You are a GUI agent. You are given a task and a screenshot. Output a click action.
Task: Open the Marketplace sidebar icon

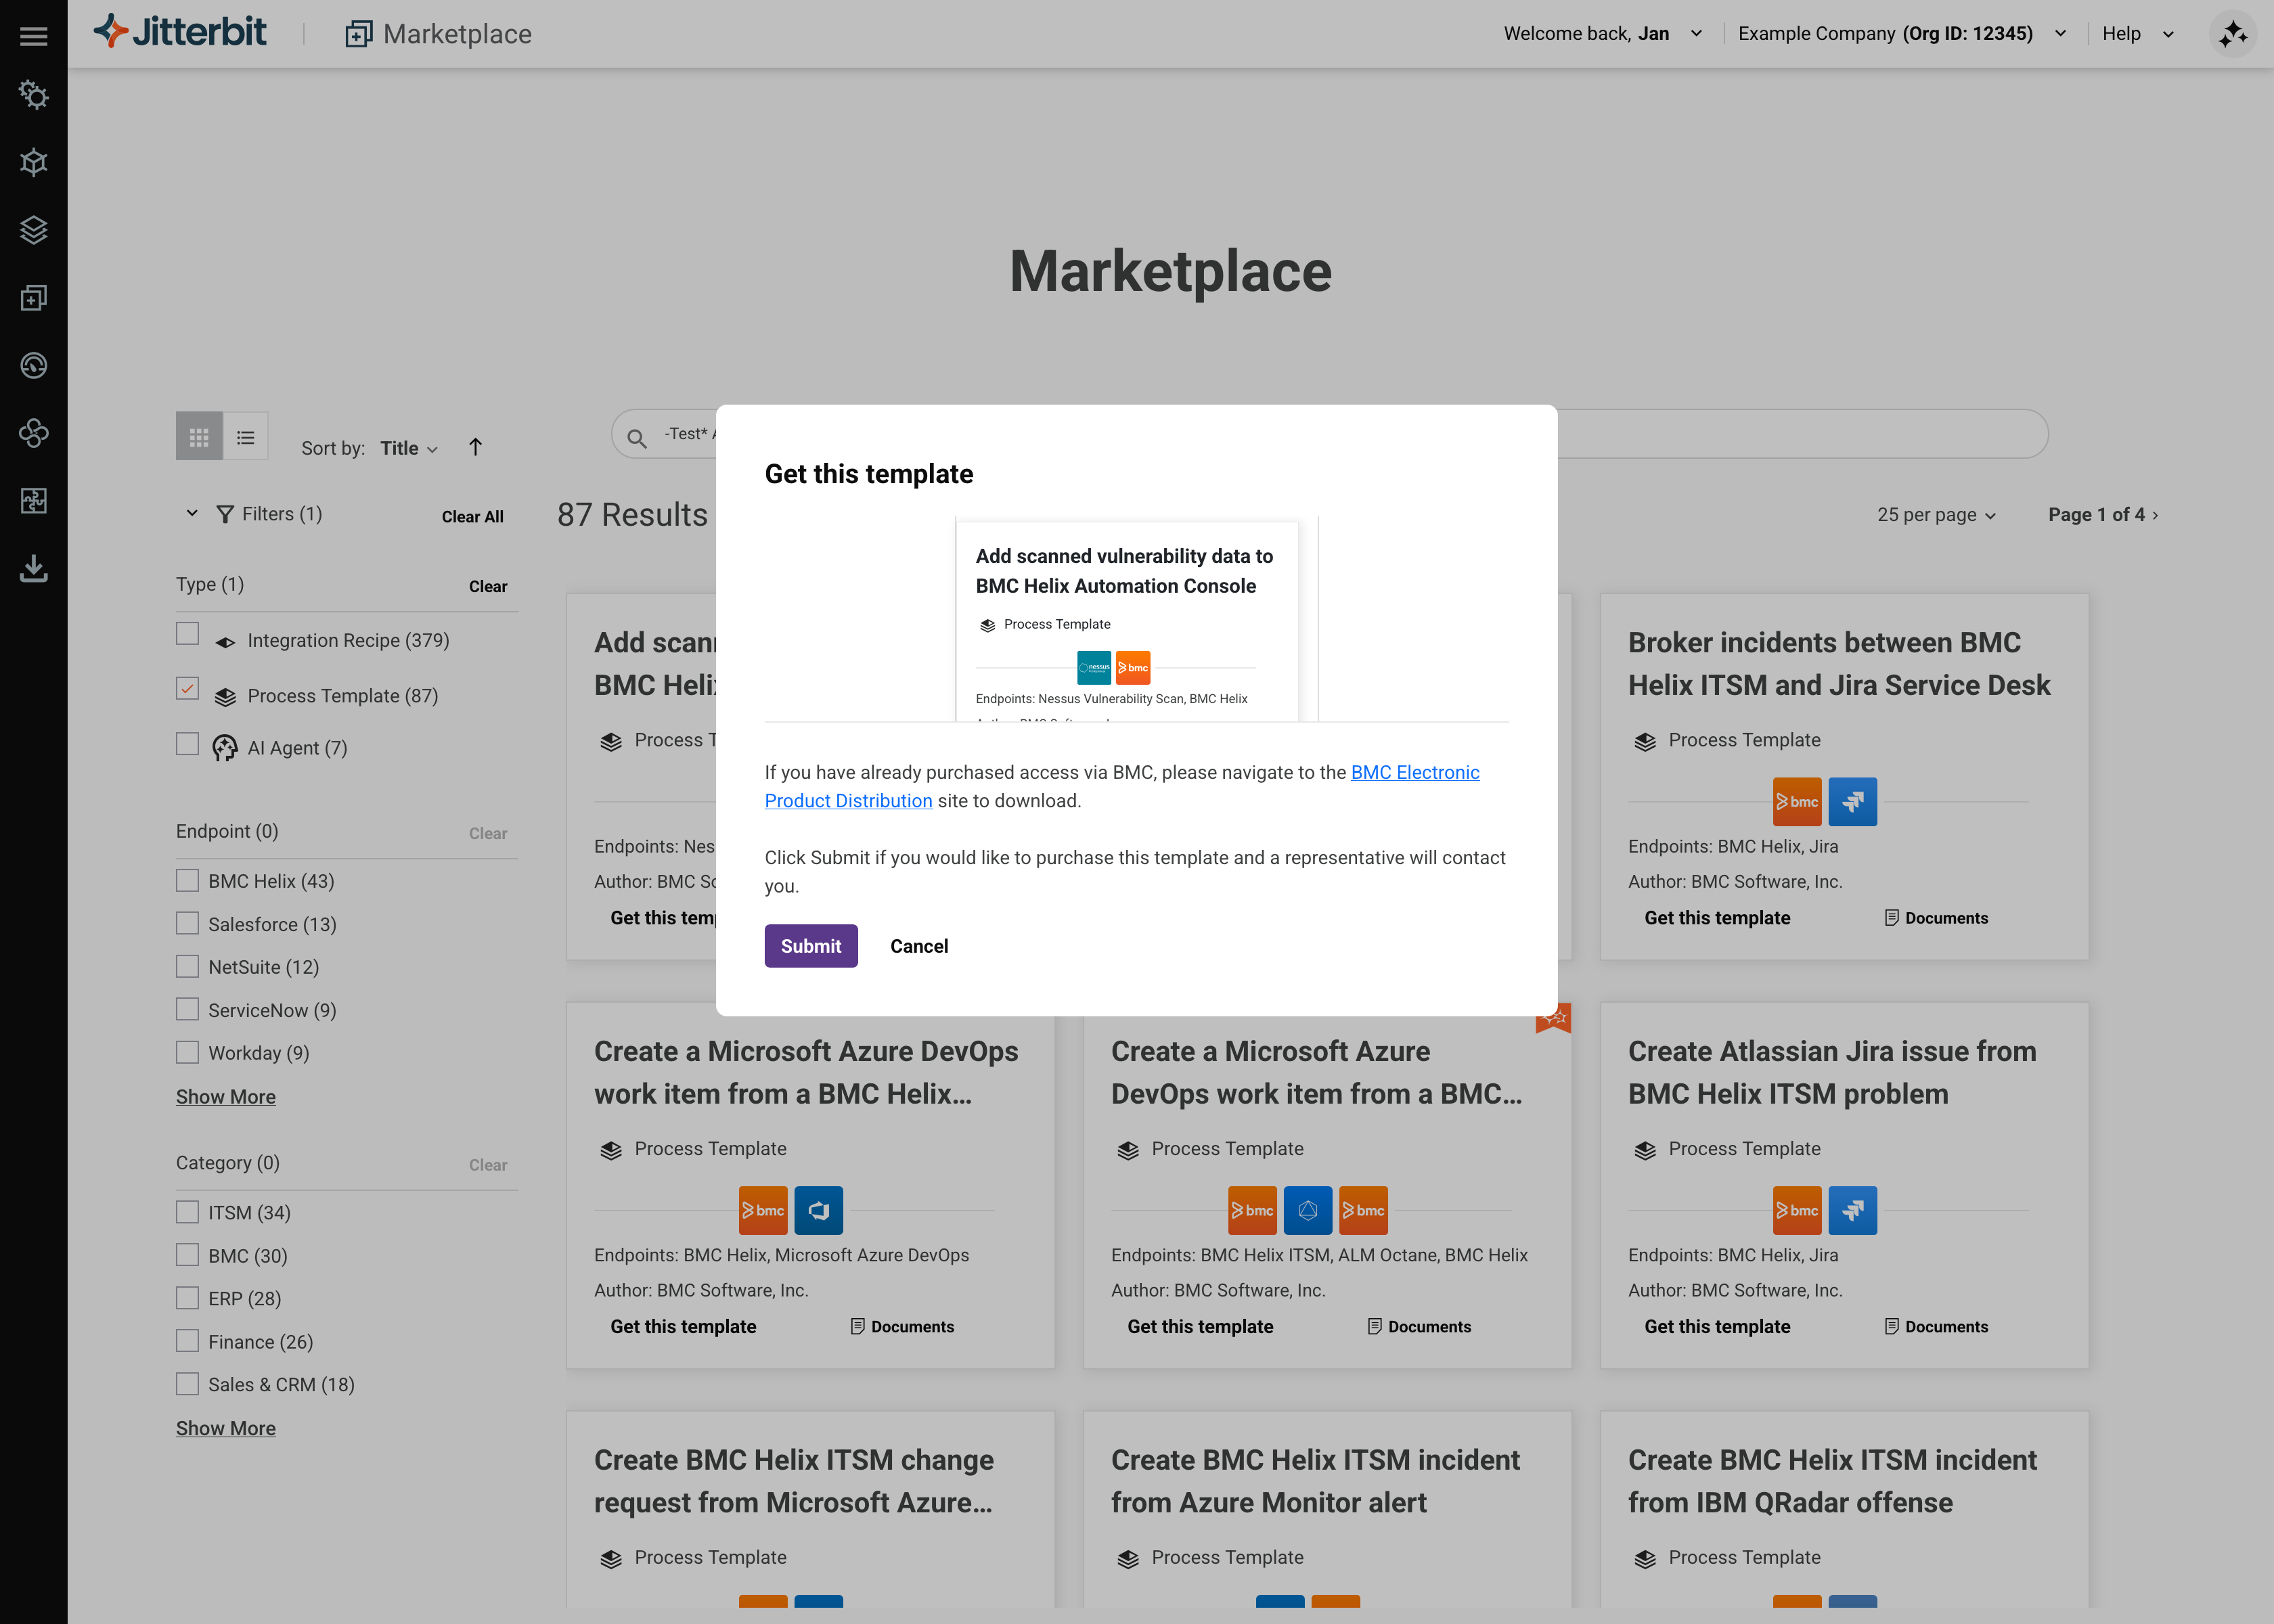tap(33, 298)
